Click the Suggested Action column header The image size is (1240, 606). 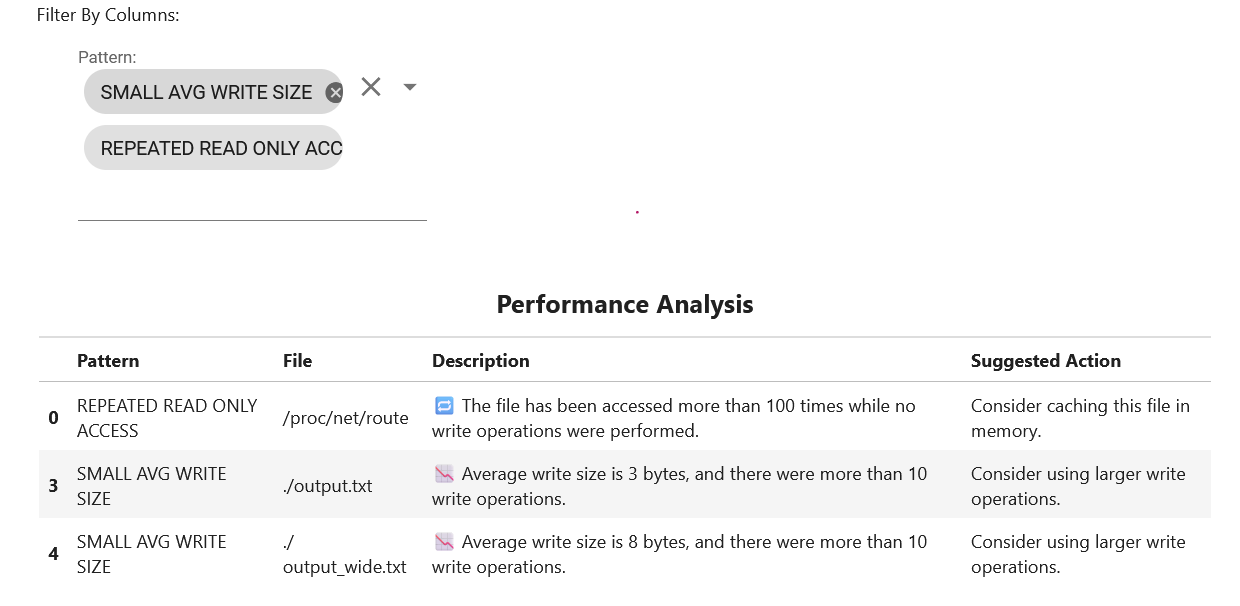pos(1046,360)
